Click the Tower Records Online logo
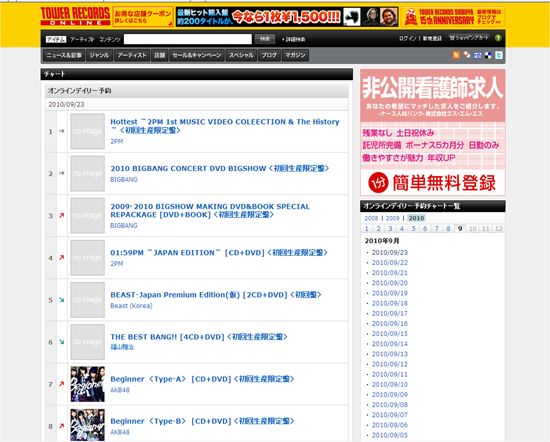Screen dimensions: 550x442 (x=75, y=16)
